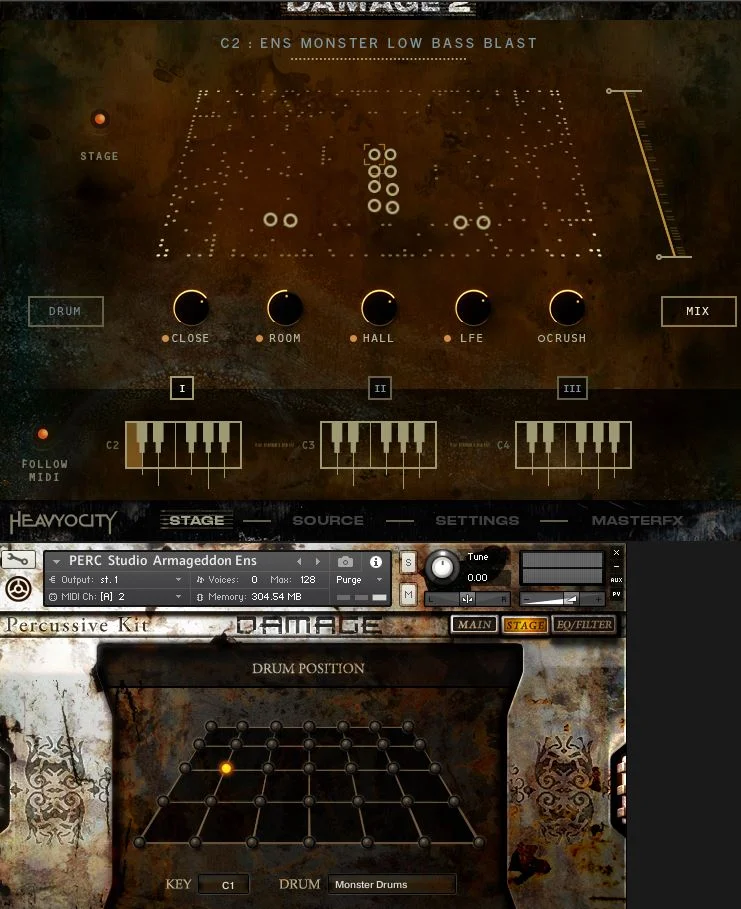This screenshot has width=741, height=909.
Task: Toggle the LFE on/off dot
Action: pos(447,339)
